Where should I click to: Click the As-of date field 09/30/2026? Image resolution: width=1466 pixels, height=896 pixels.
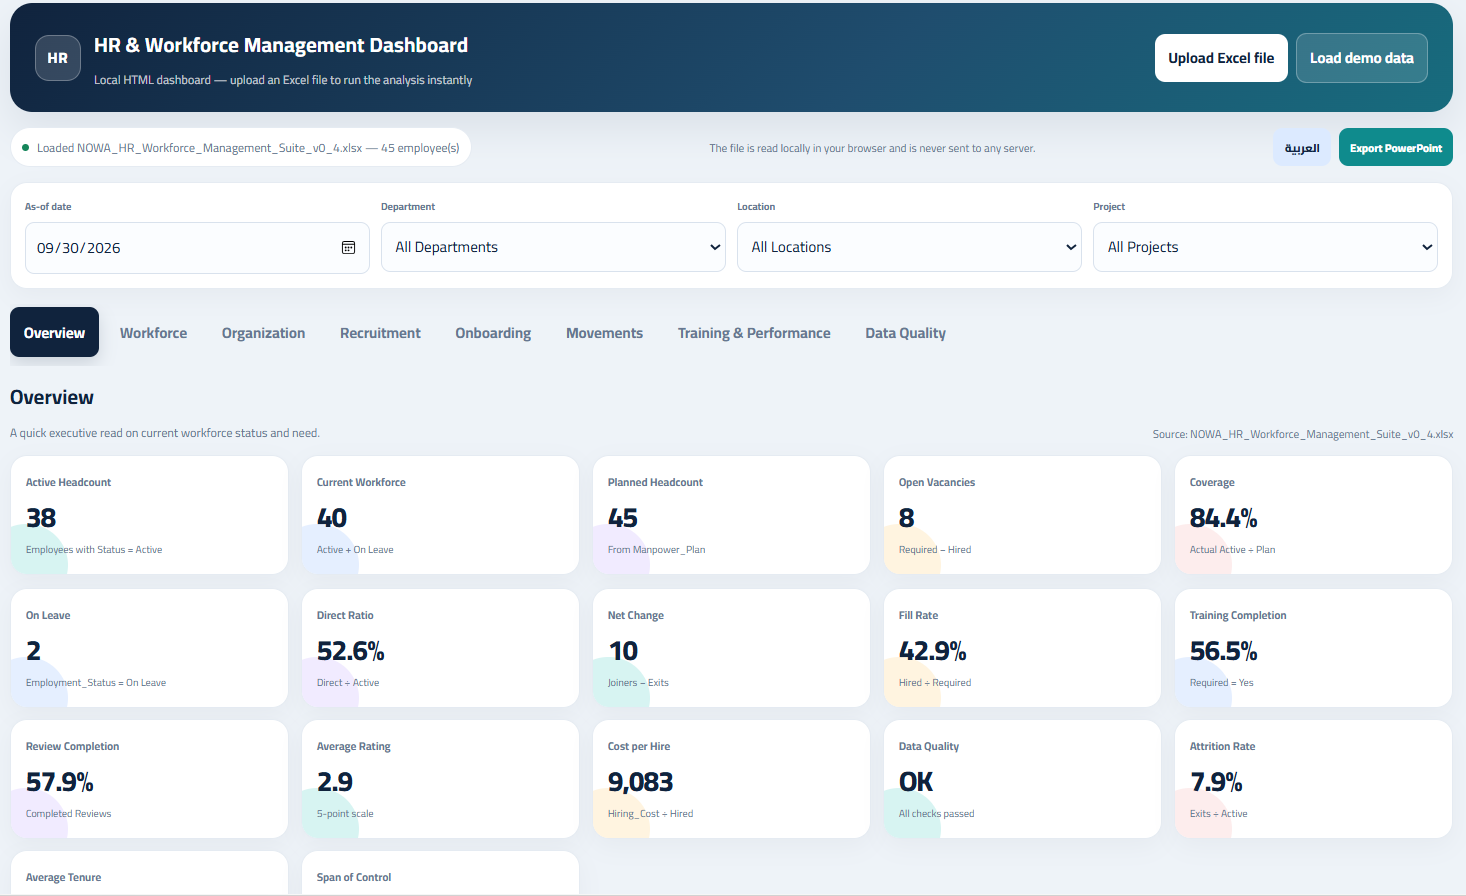(197, 248)
